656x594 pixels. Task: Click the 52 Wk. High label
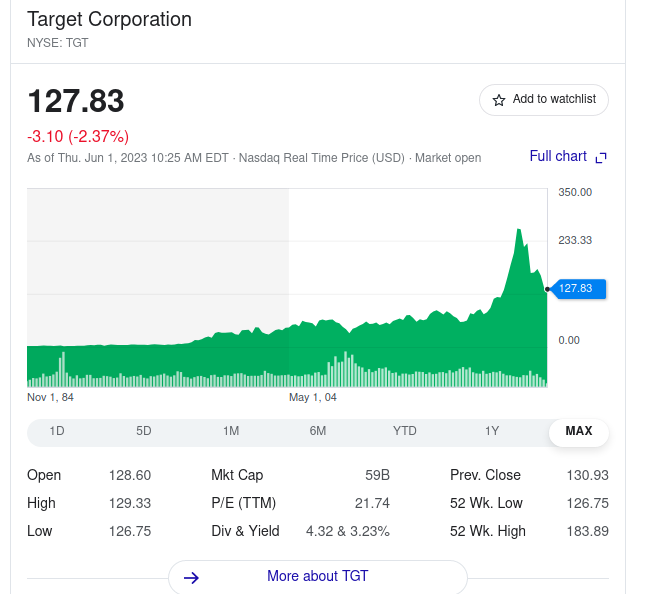tap(488, 531)
